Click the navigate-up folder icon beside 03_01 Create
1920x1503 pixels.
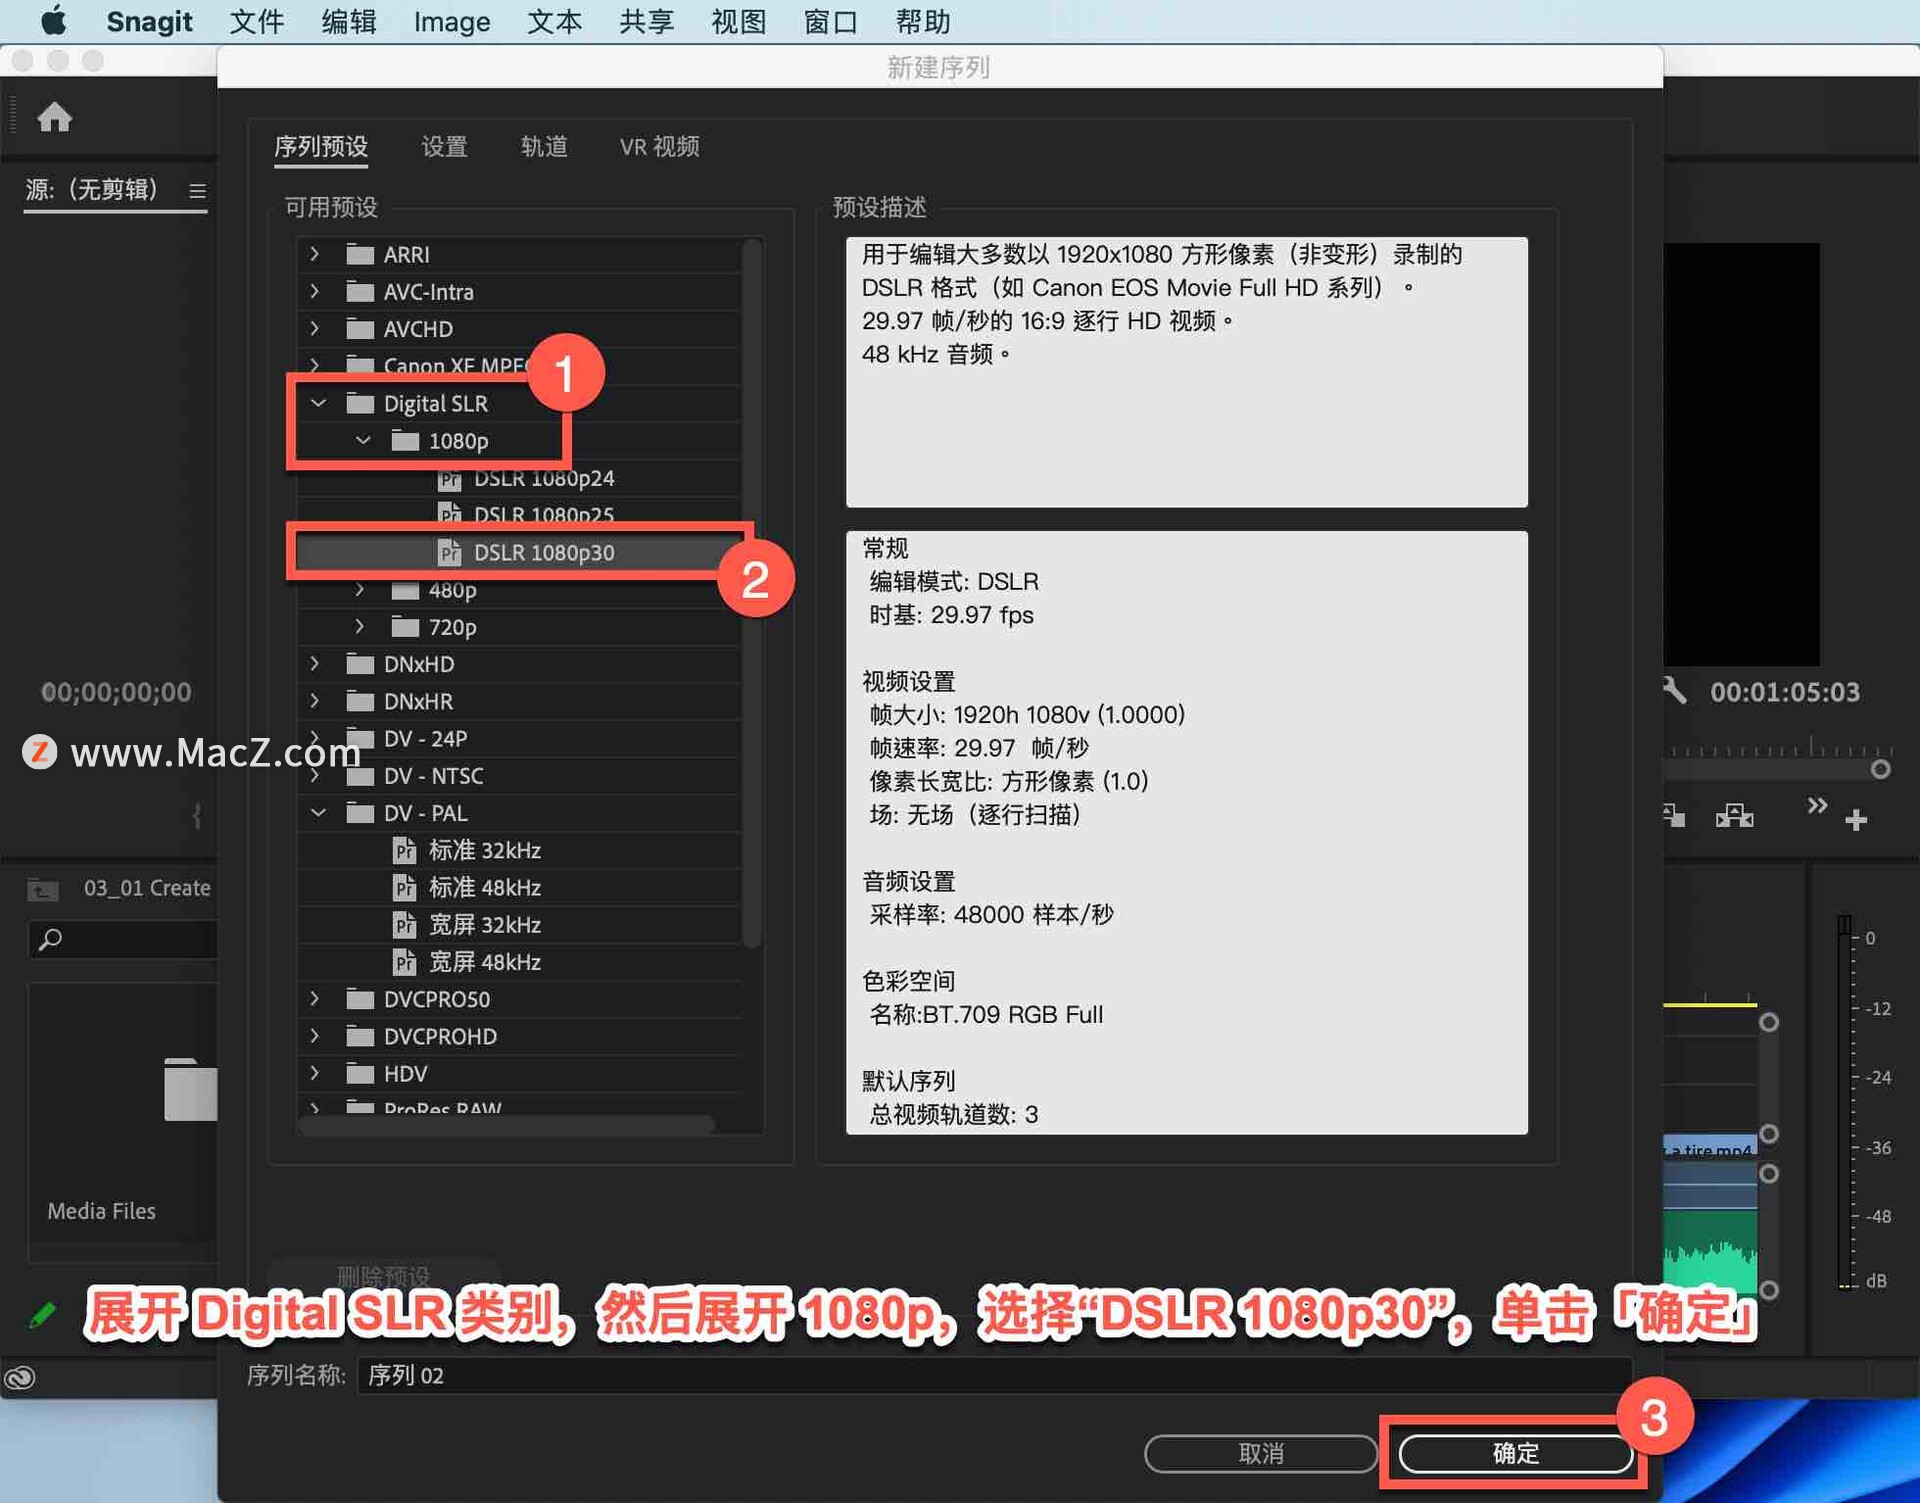click(41, 887)
